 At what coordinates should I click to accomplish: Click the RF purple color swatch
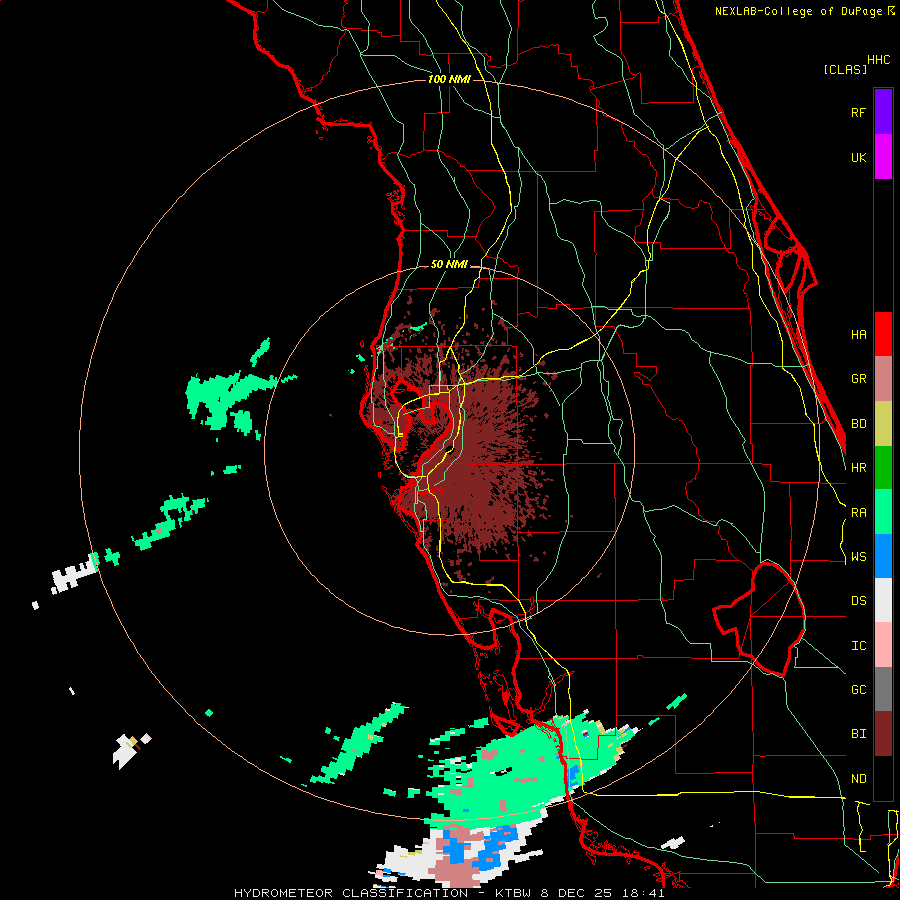pyautogui.click(x=883, y=112)
